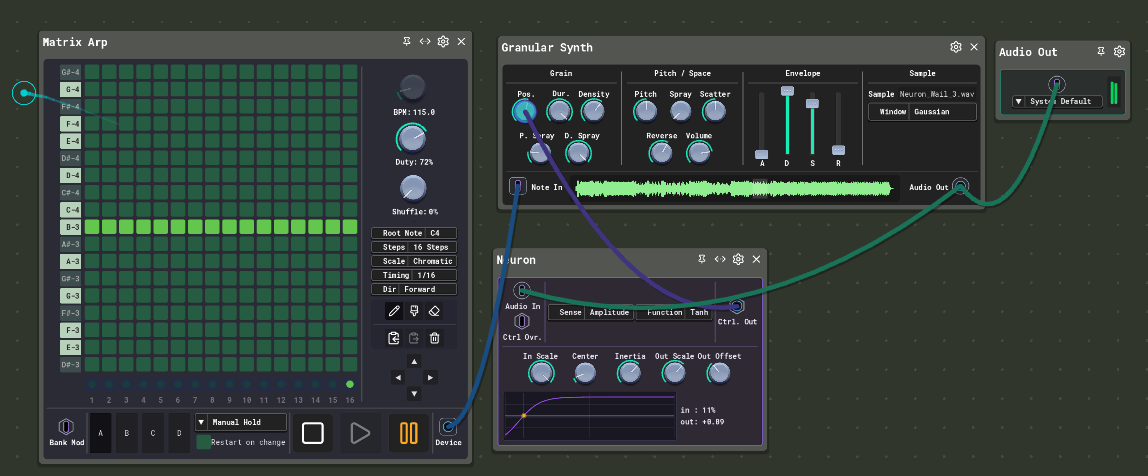Click the envelope Attack slider
The height and width of the screenshot is (476, 1148).
point(761,125)
